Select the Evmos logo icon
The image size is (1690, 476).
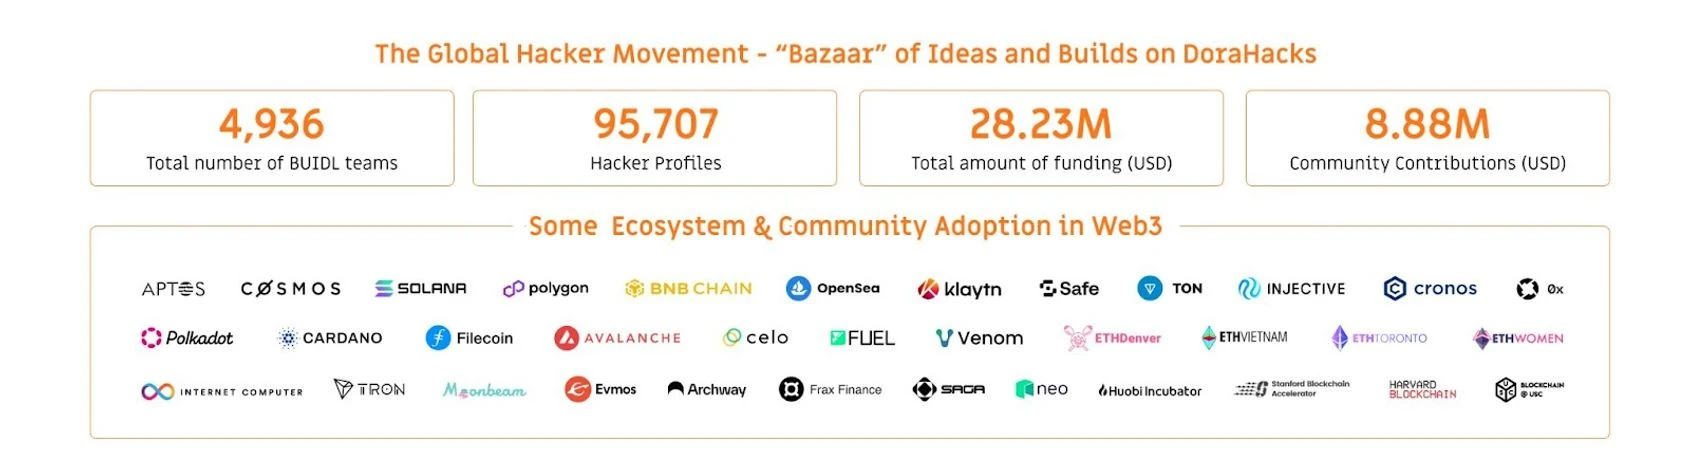point(577,389)
